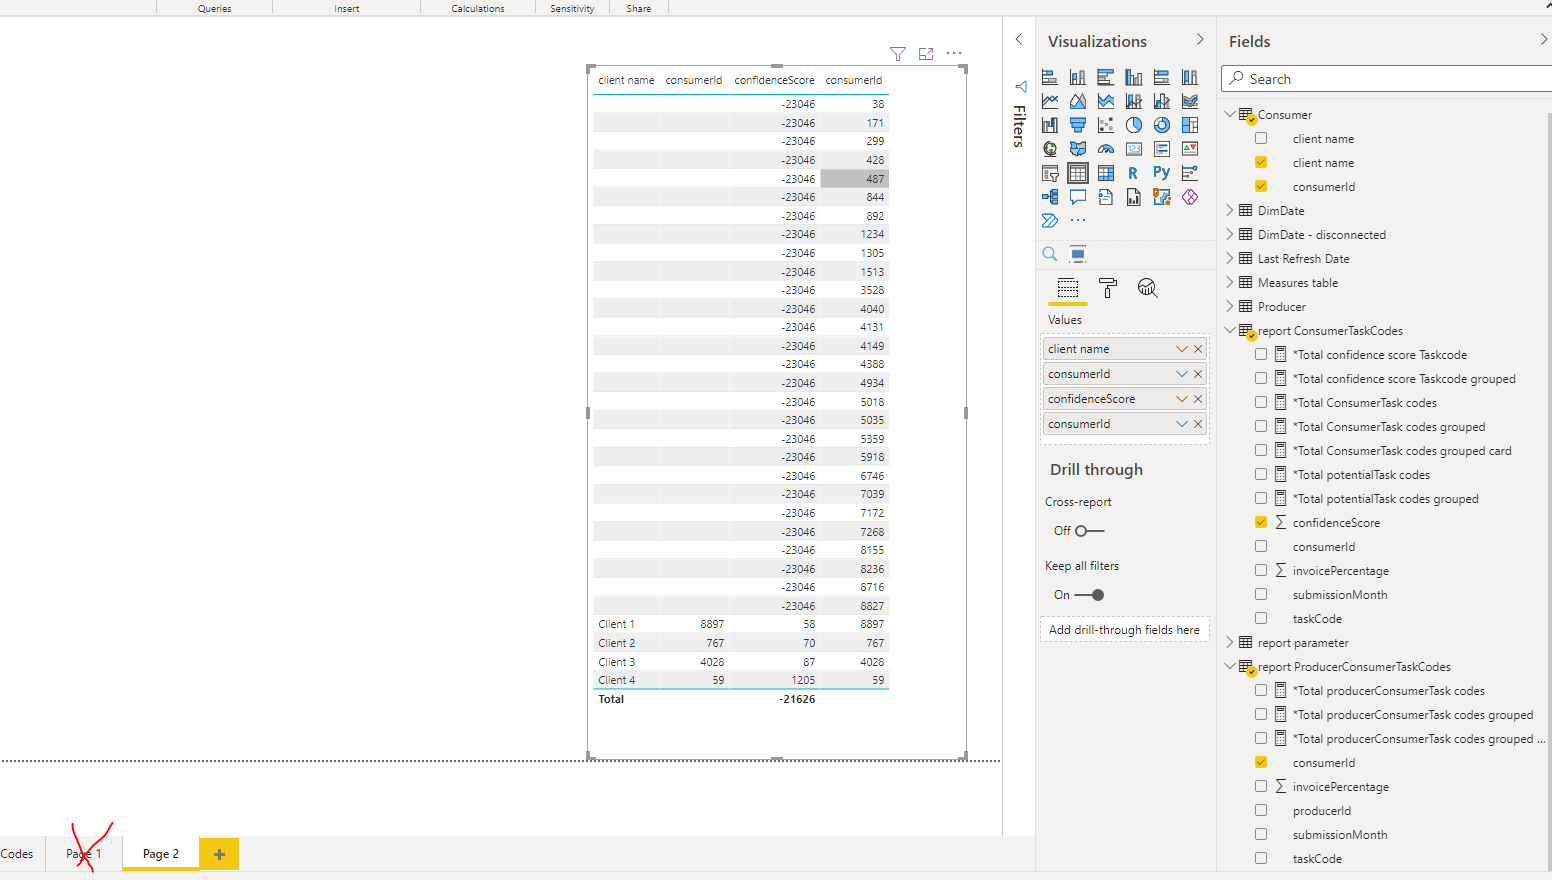The image size is (1552, 880).
Task: Collapse the Visualizations pane
Action: [x=1200, y=40]
